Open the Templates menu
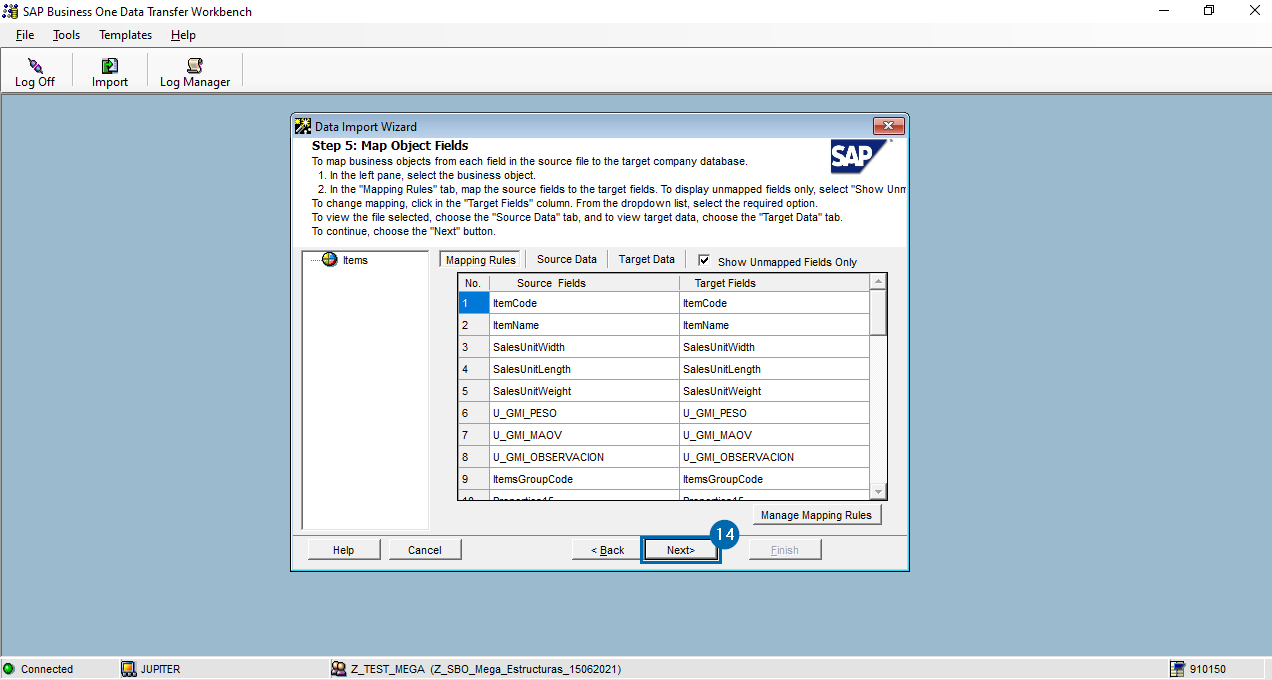The image size is (1272, 680). point(125,35)
